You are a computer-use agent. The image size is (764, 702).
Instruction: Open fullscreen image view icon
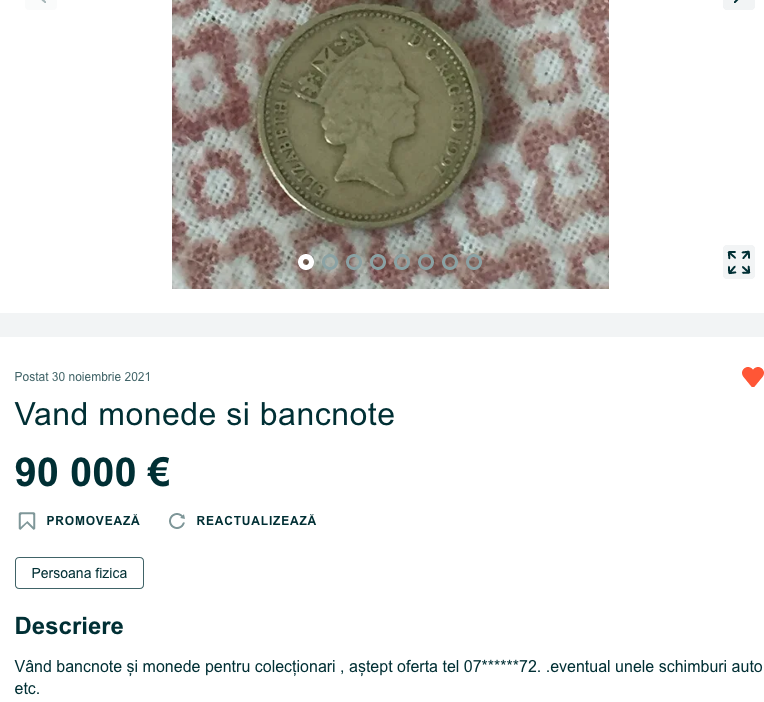[x=739, y=263]
